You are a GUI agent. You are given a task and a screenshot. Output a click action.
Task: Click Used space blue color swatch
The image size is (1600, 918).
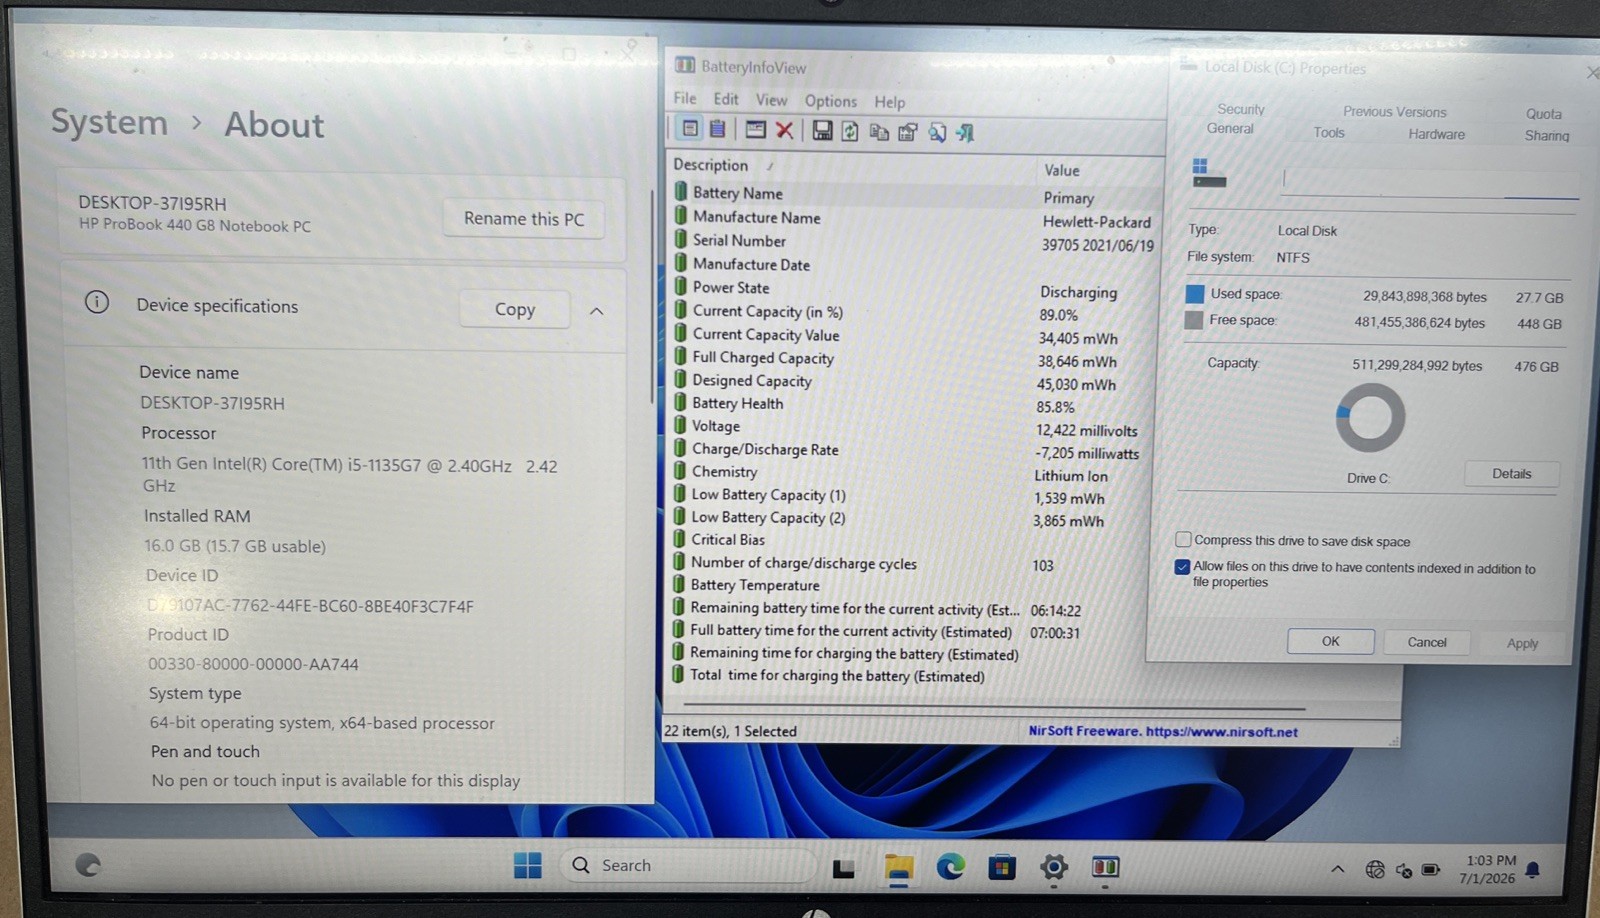click(1194, 294)
